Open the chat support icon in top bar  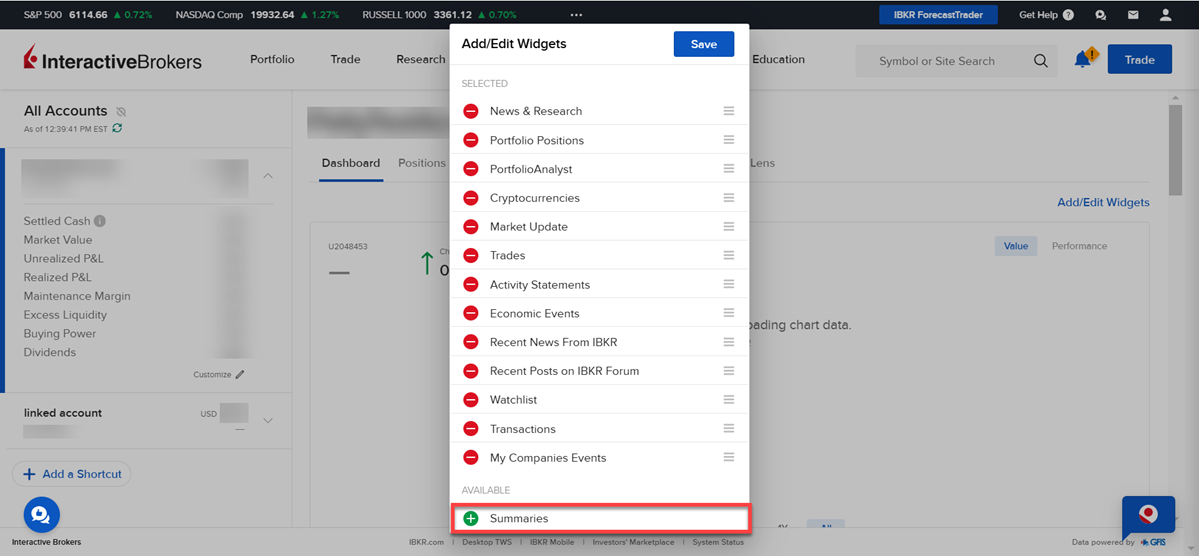point(1100,15)
